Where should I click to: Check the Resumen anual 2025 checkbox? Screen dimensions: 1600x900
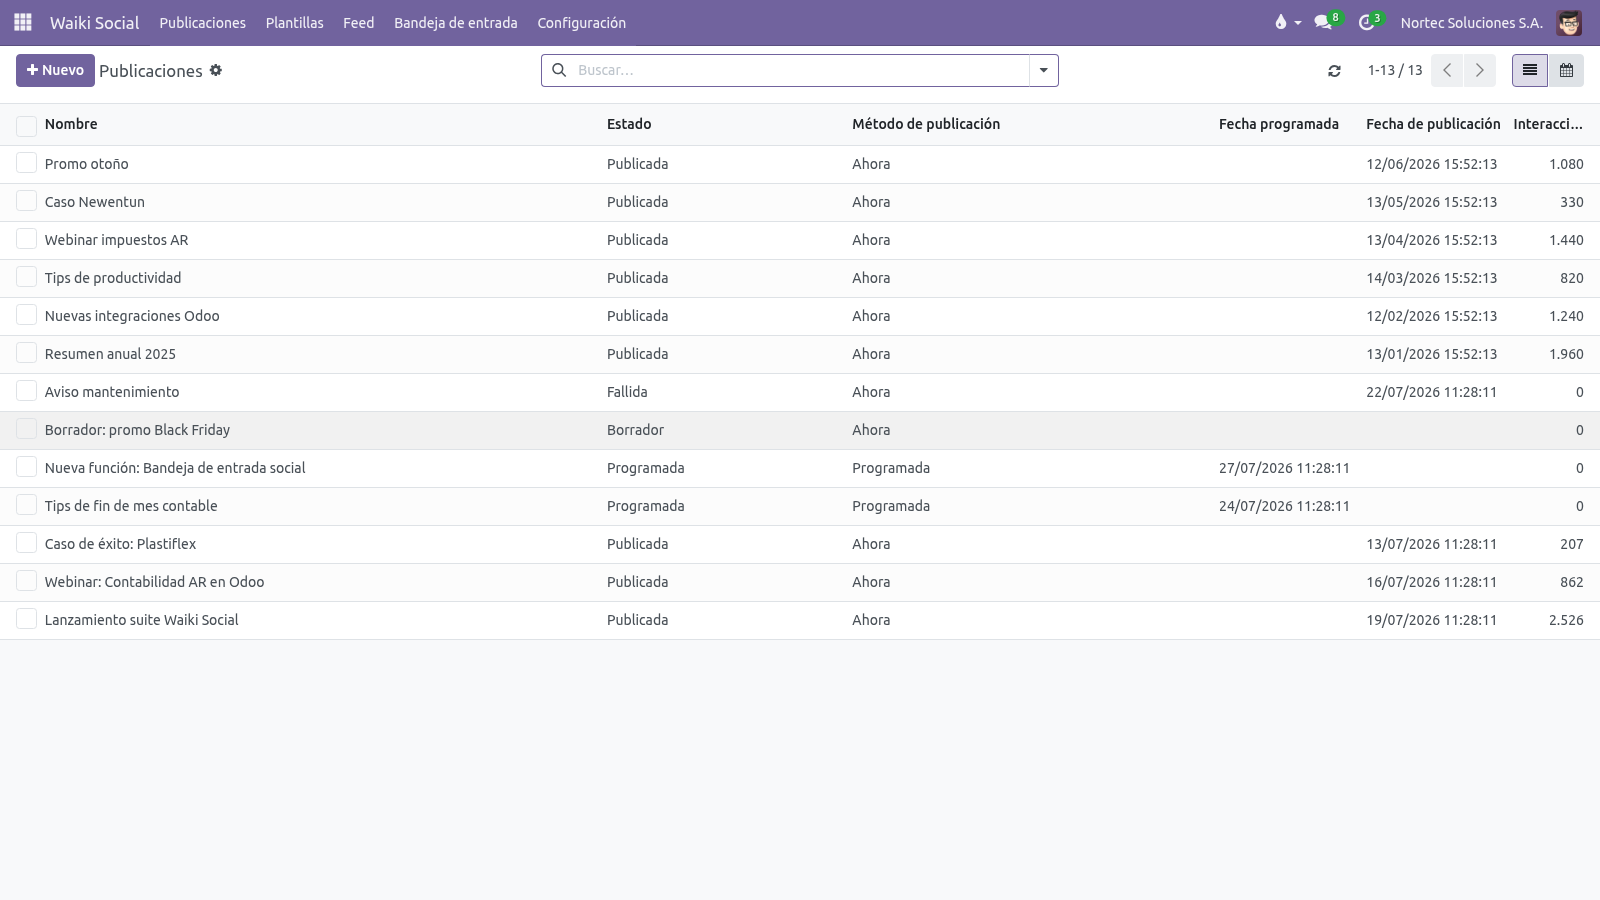(x=26, y=353)
